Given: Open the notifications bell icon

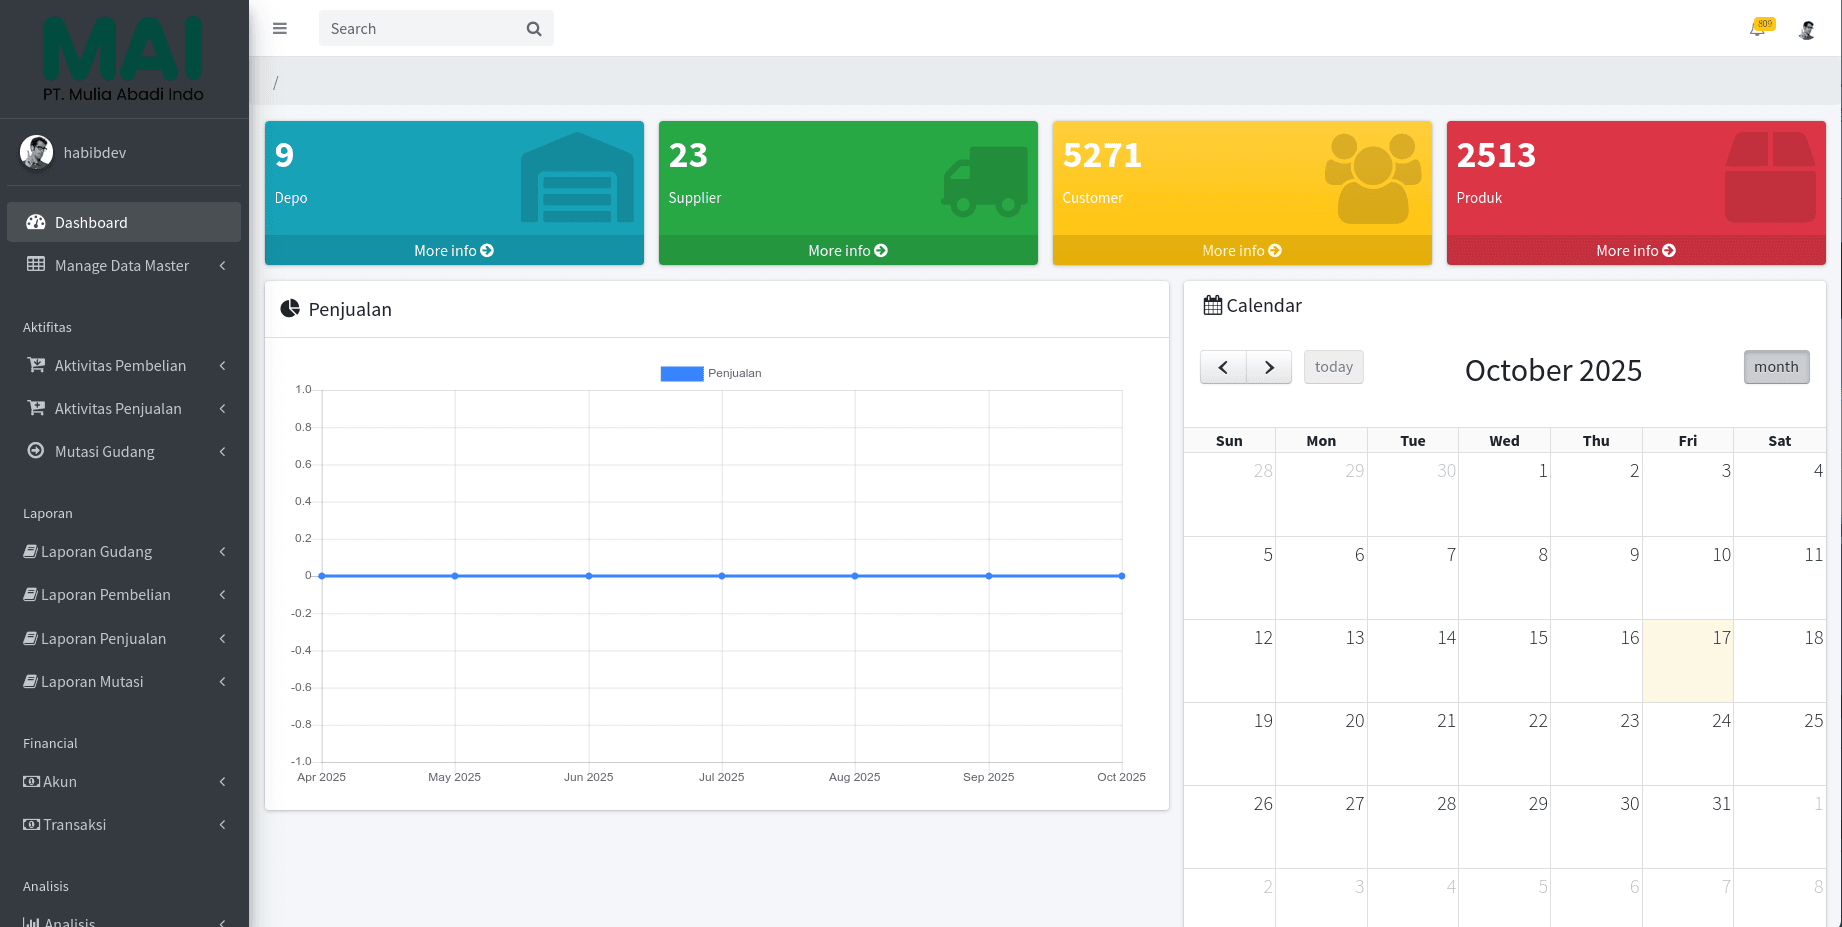Looking at the screenshot, I should click(x=1757, y=29).
